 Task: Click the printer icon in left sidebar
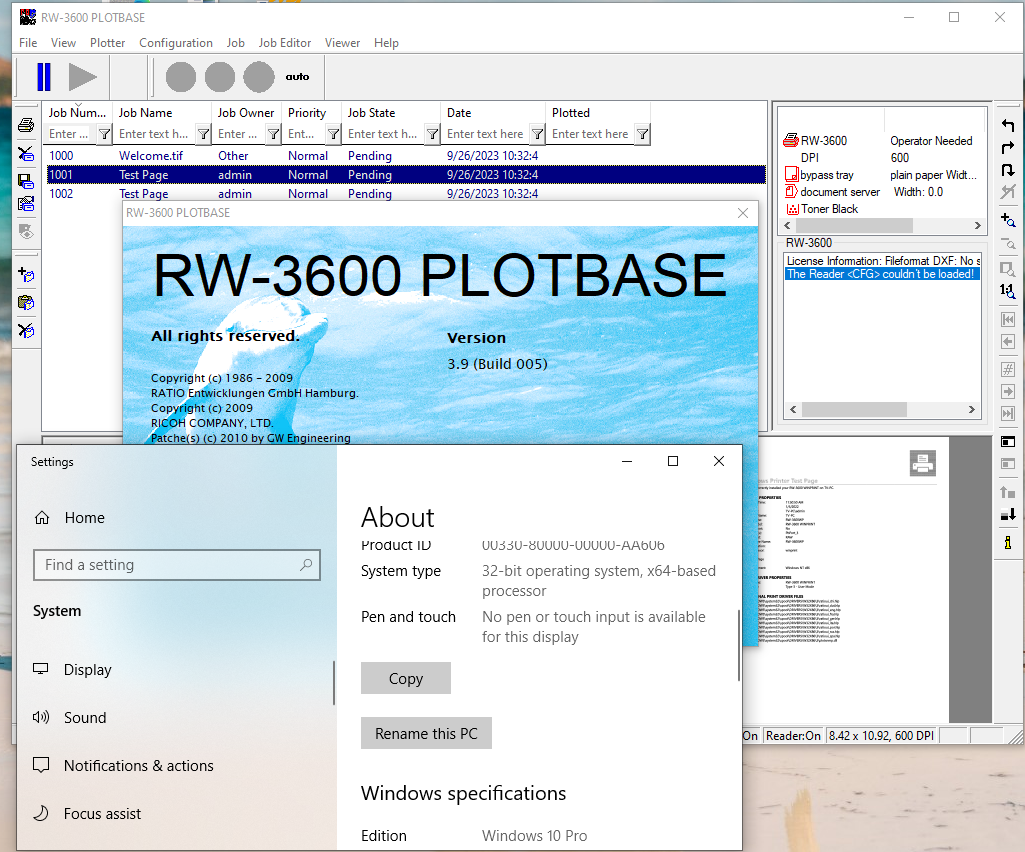[x=26, y=125]
